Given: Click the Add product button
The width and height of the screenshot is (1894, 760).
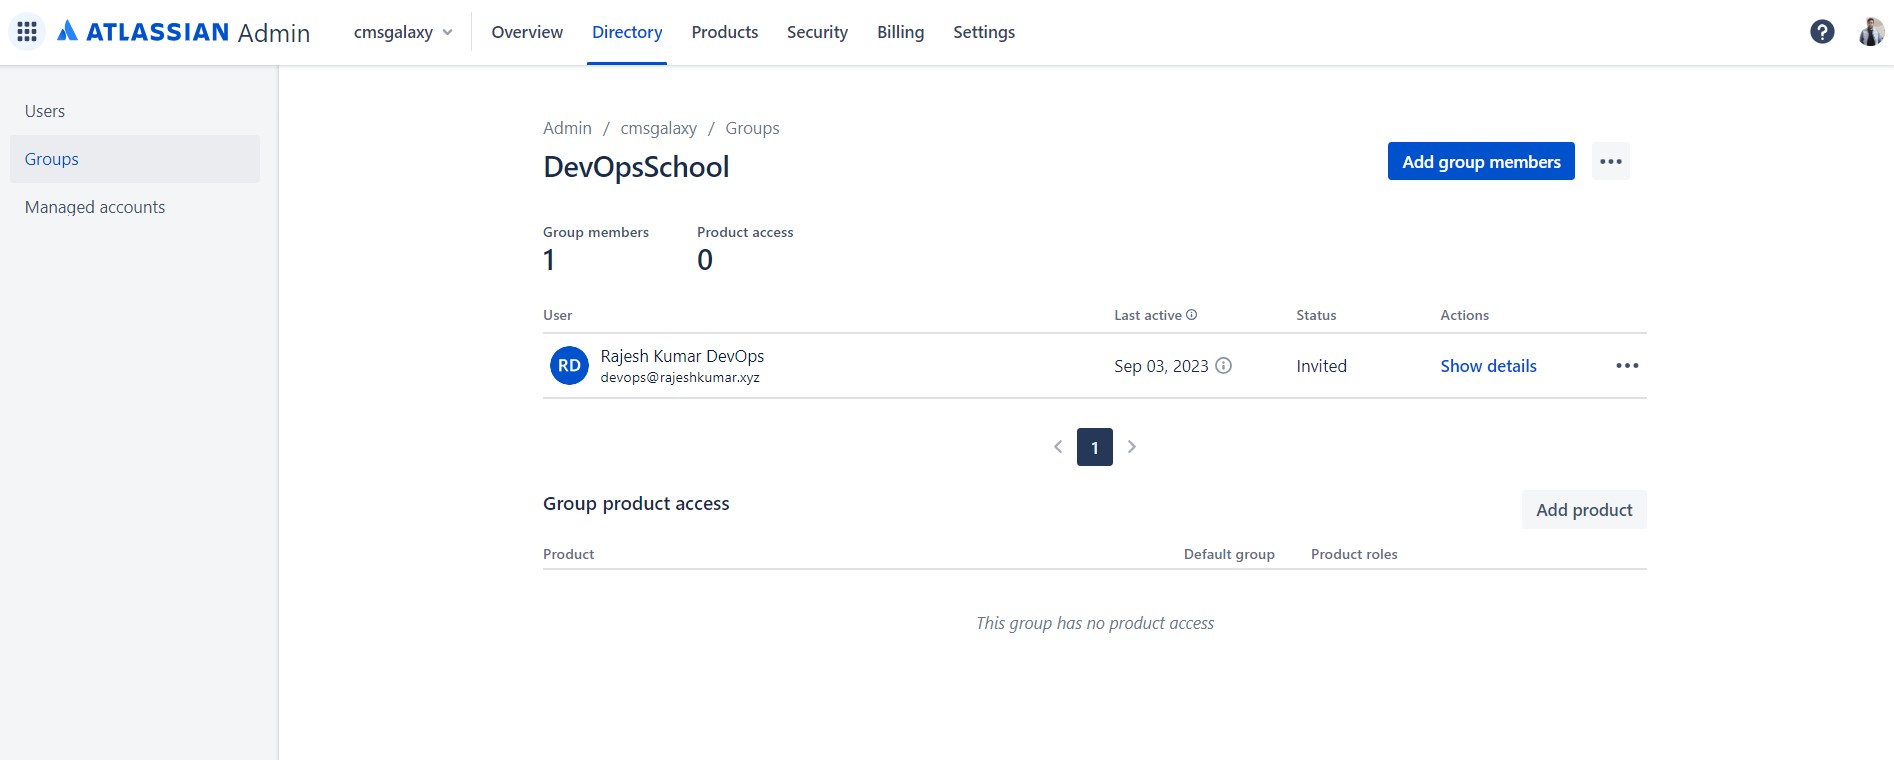Looking at the screenshot, I should [1584, 510].
